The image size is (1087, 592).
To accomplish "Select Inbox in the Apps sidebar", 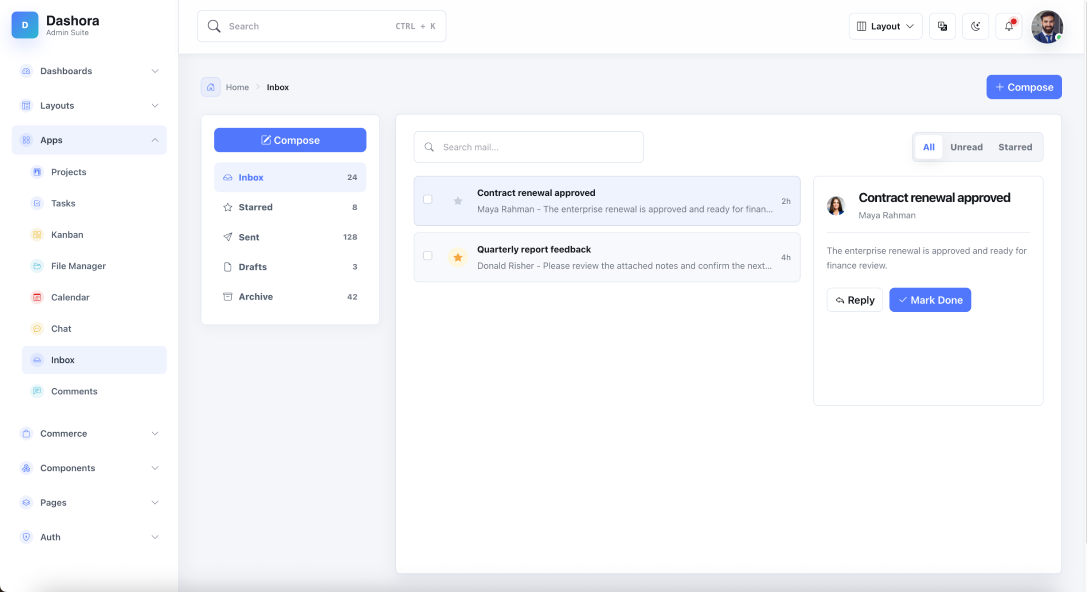I will point(94,360).
